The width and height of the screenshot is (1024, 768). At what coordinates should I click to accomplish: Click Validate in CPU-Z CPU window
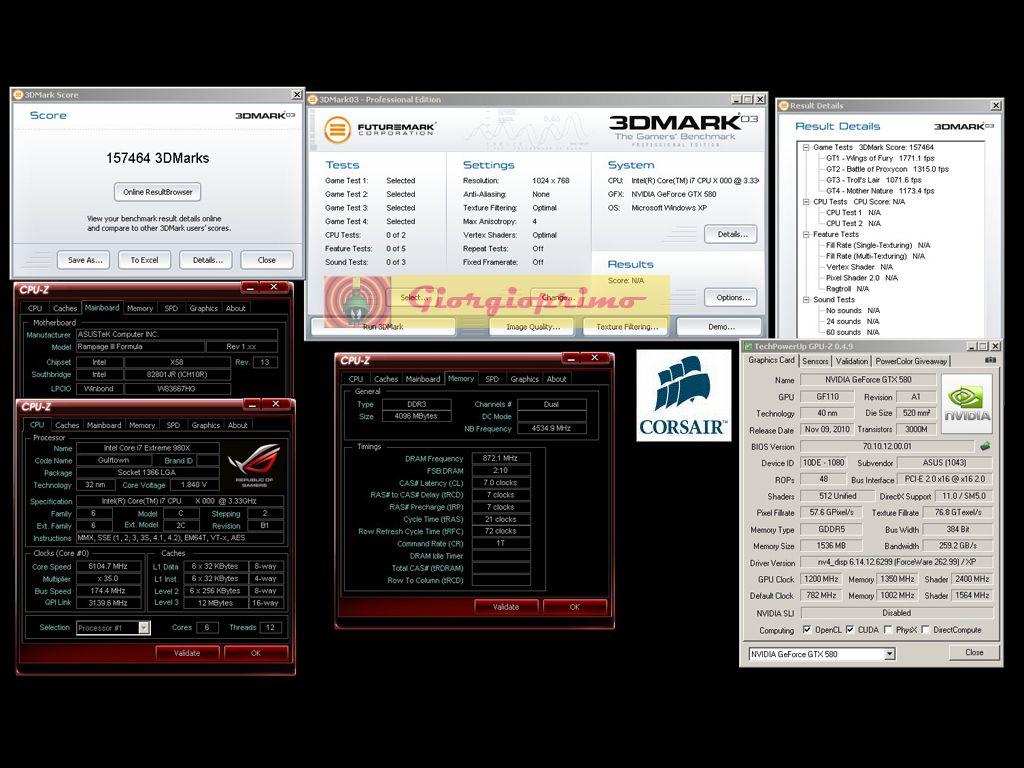click(x=187, y=653)
